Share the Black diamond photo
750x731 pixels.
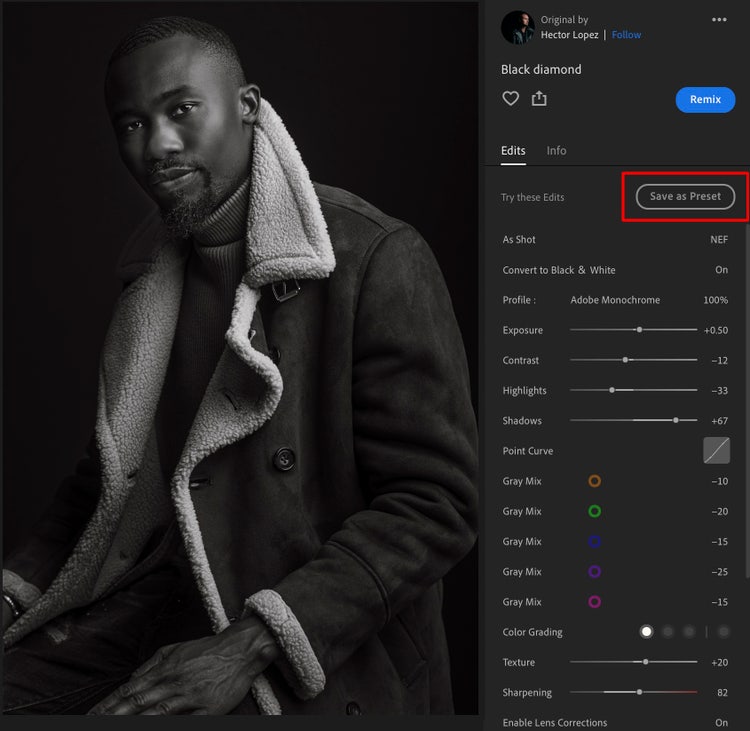click(x=539, y=98)
